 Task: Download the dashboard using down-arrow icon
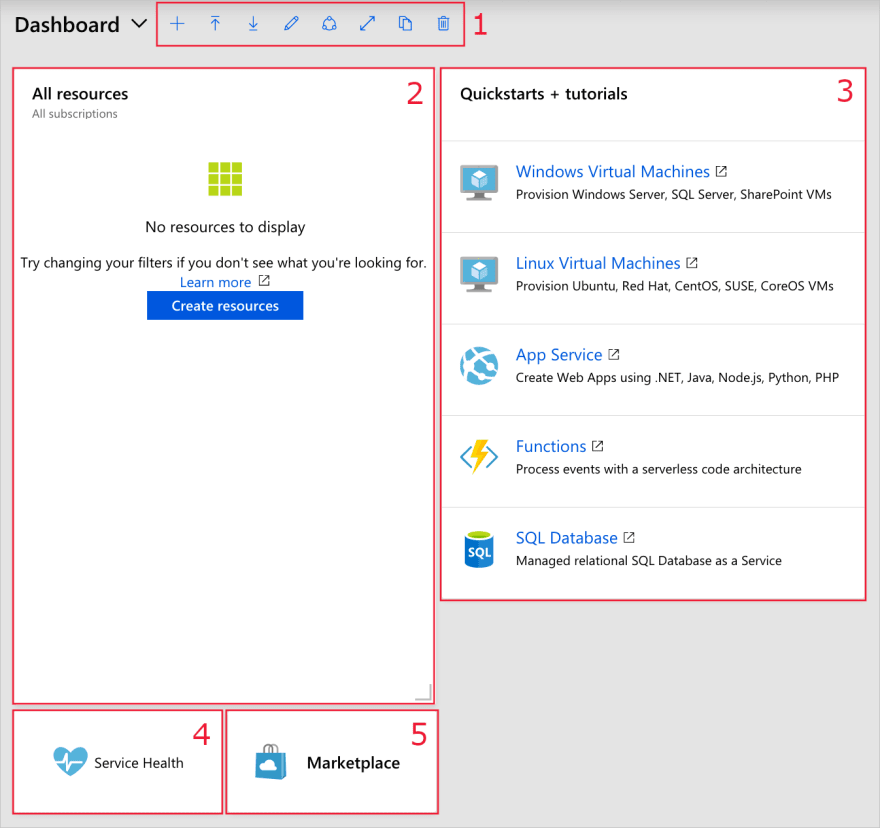tap(253, 24)
